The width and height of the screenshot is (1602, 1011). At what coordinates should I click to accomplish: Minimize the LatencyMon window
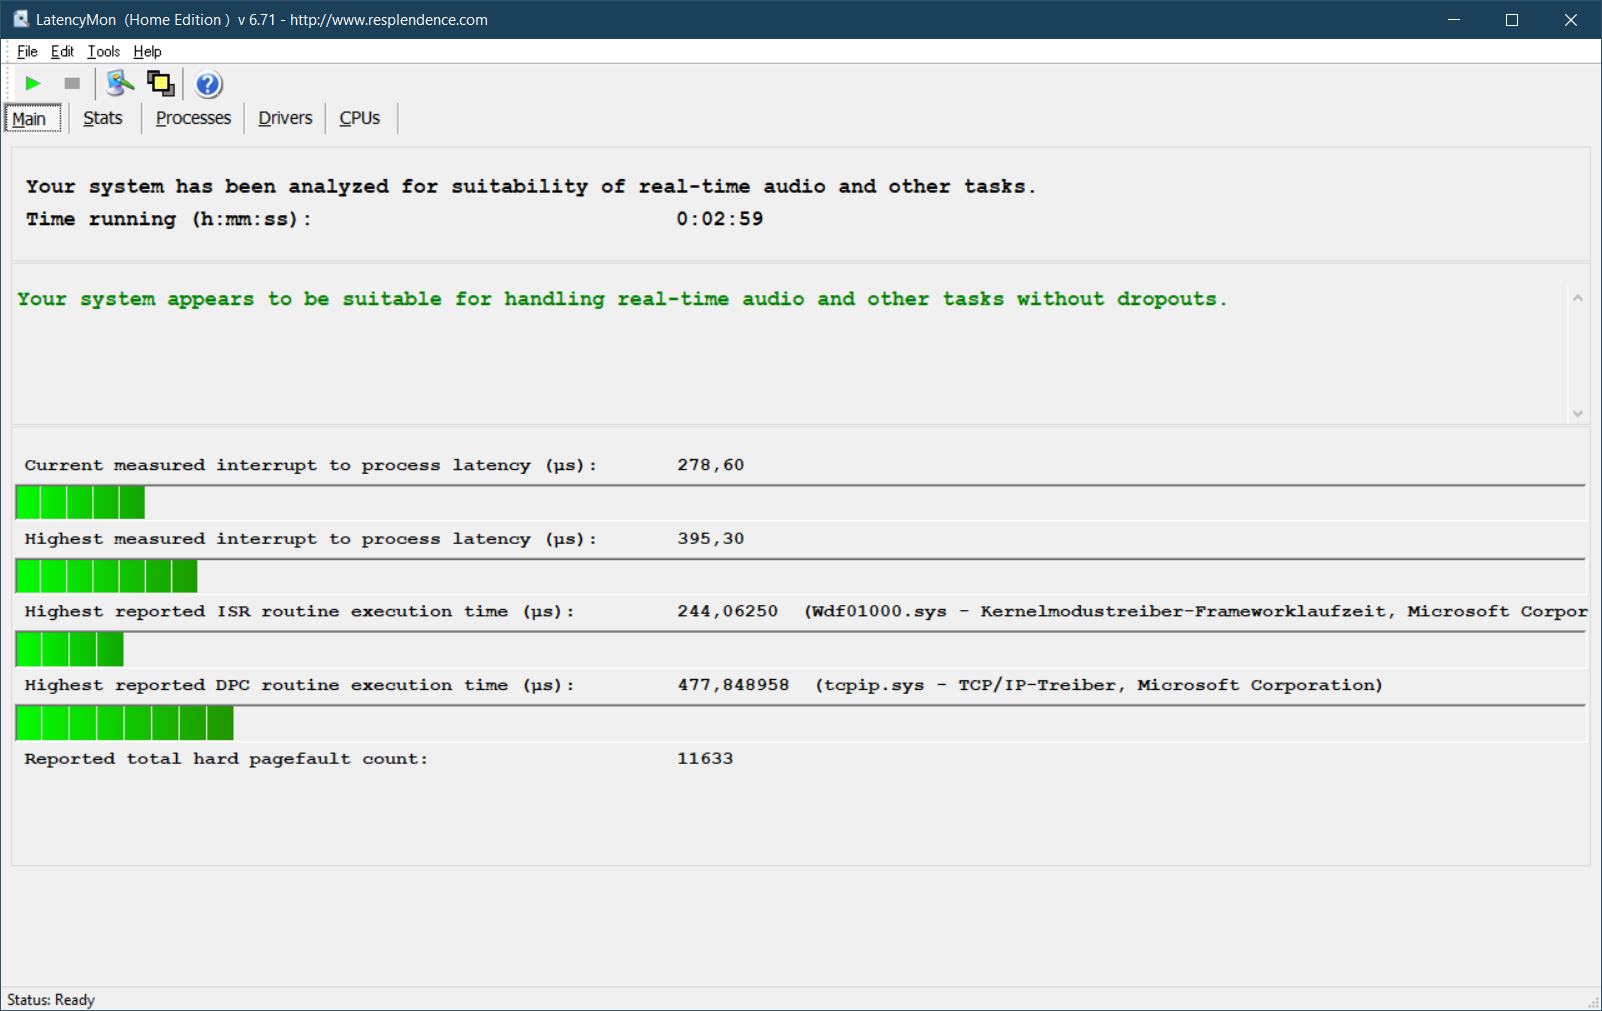coord(1454,19)
